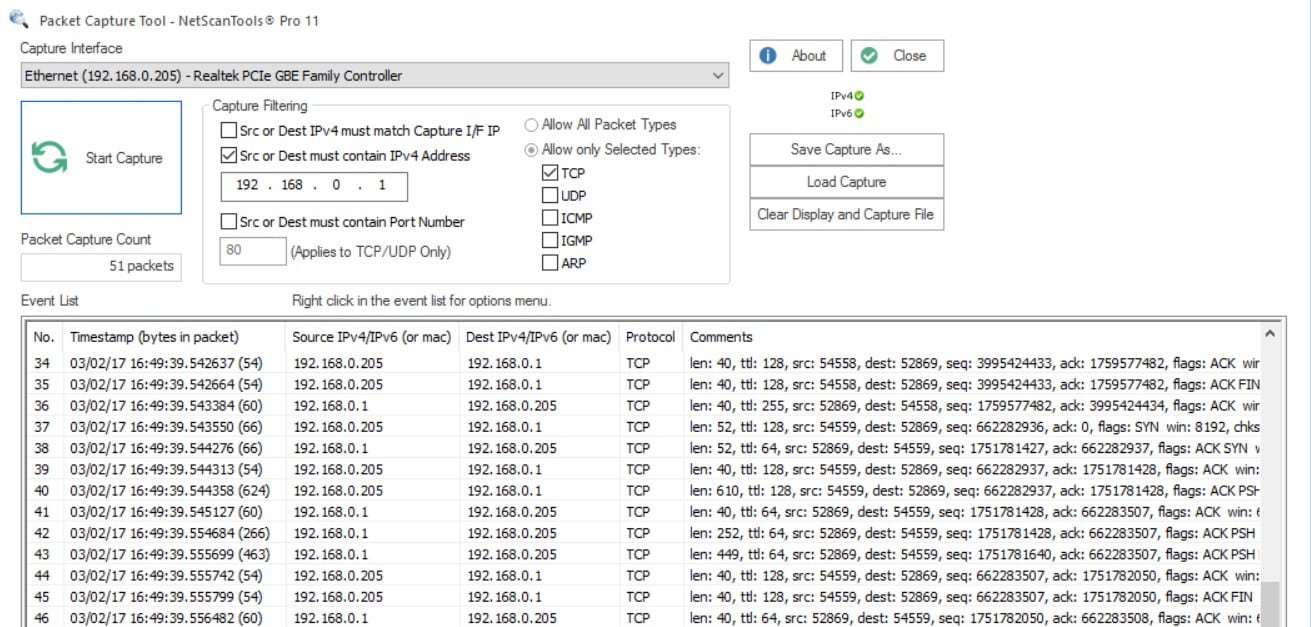This screenshot has width=1311, height=627.
Task: Click the green check icon on Close button
Action: tap(869, 55)
